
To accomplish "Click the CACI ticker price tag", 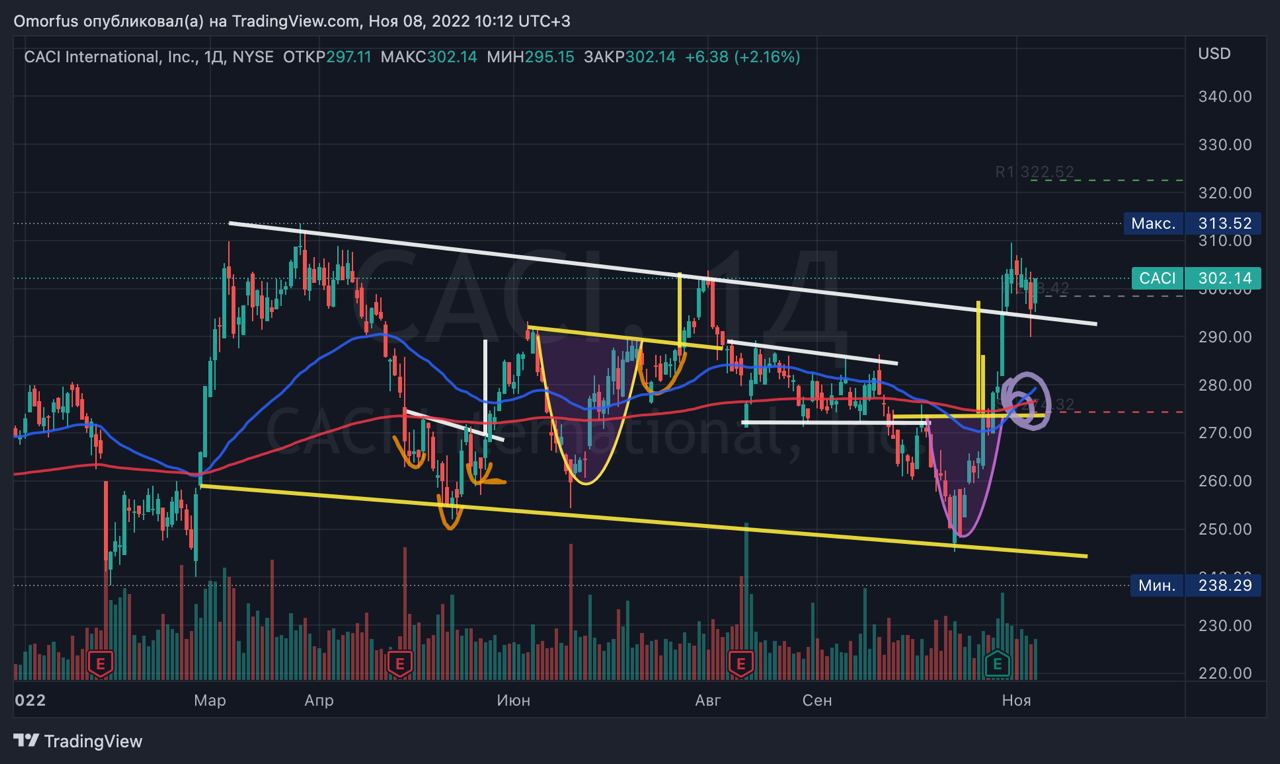I will point(1158,278).
